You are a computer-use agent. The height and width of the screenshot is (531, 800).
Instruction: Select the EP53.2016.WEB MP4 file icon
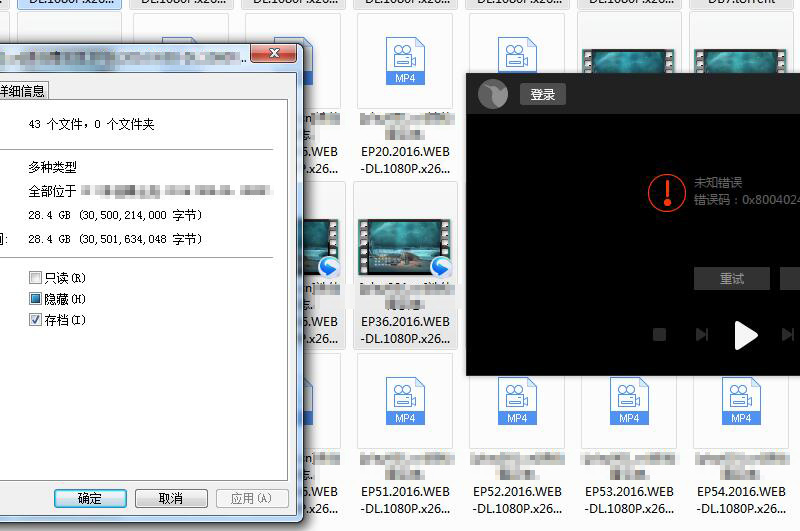629,401
